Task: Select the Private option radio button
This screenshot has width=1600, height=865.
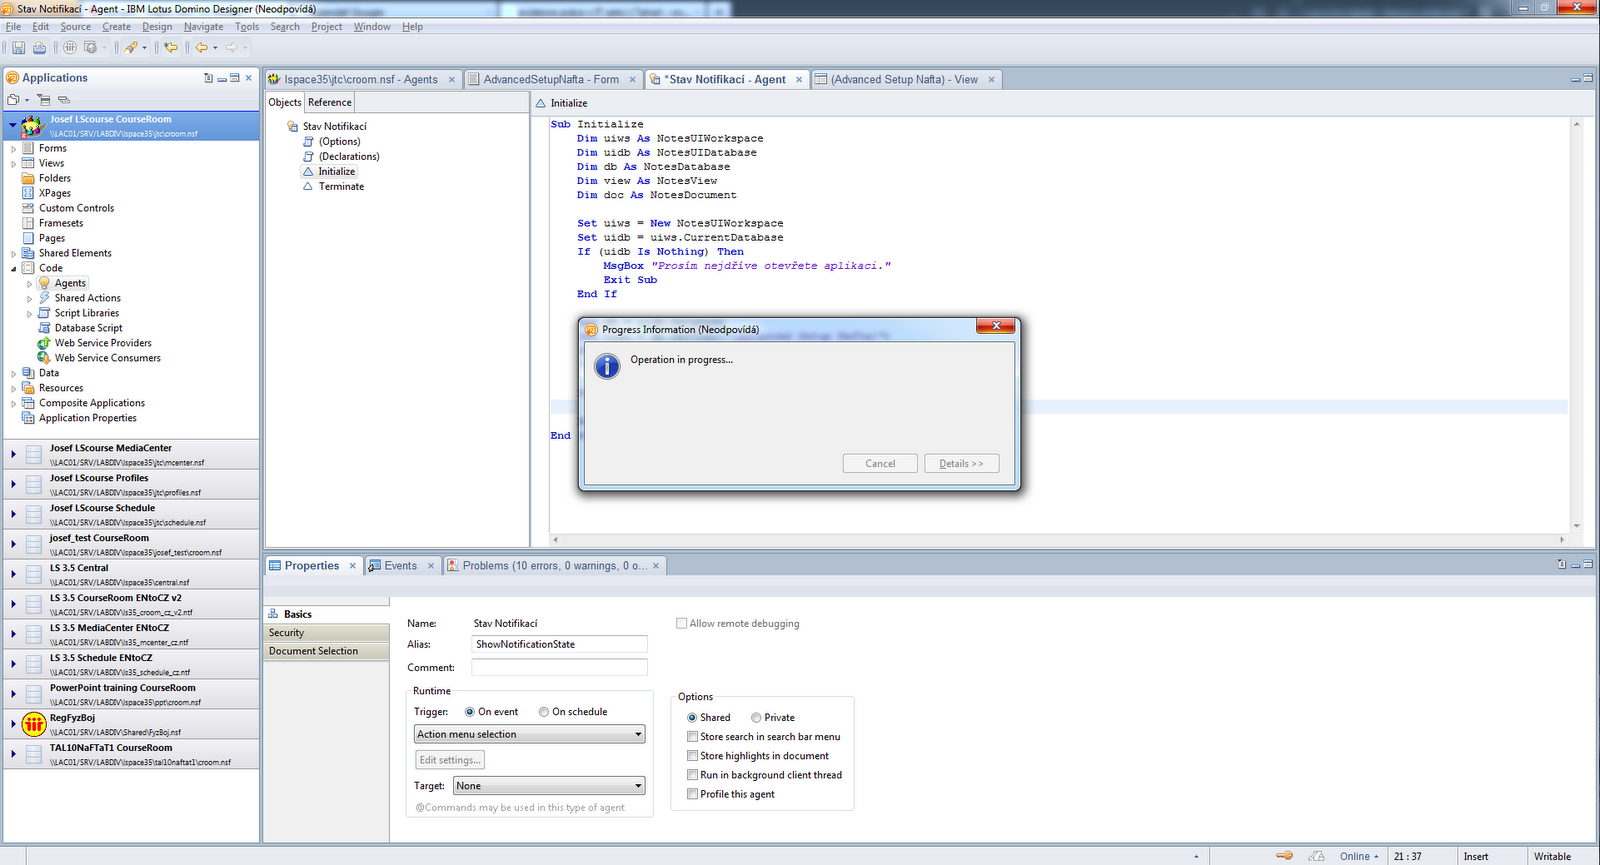Action: pos(756,718)
